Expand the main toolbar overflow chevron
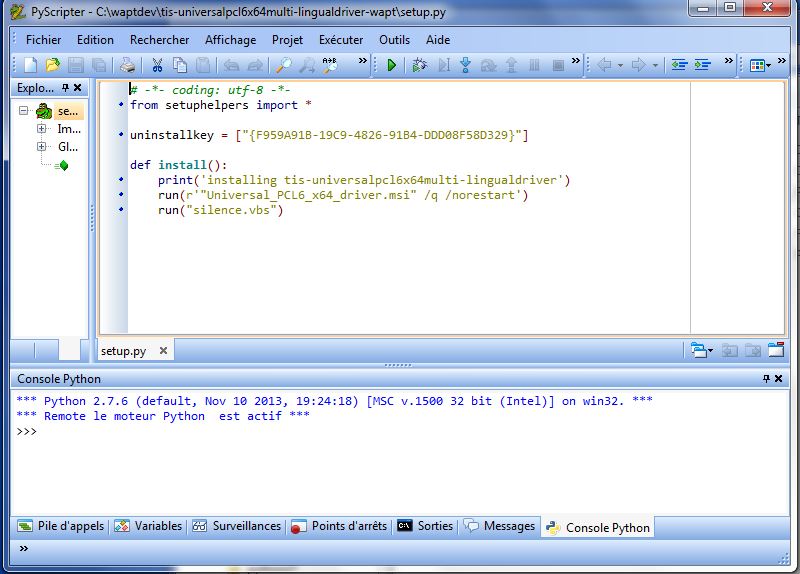 pos(363,61)
